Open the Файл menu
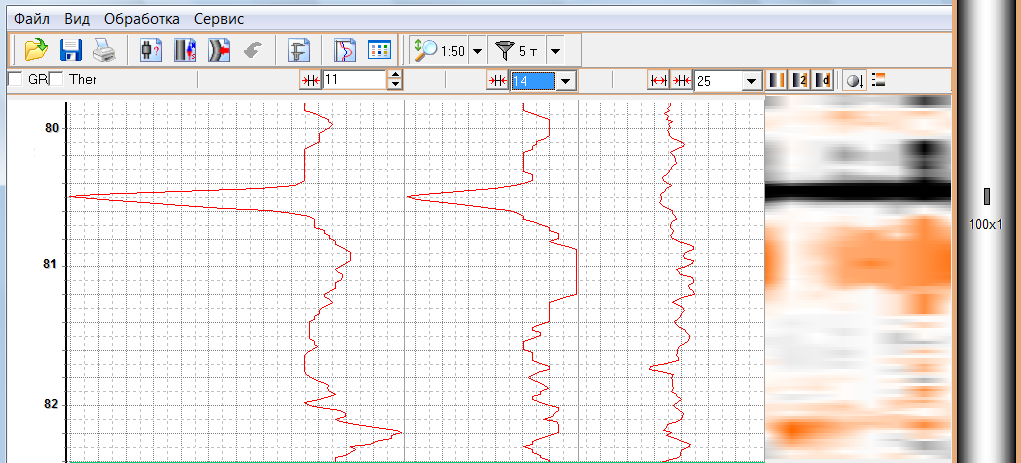The image size is (1021, 463). [32, 19]
